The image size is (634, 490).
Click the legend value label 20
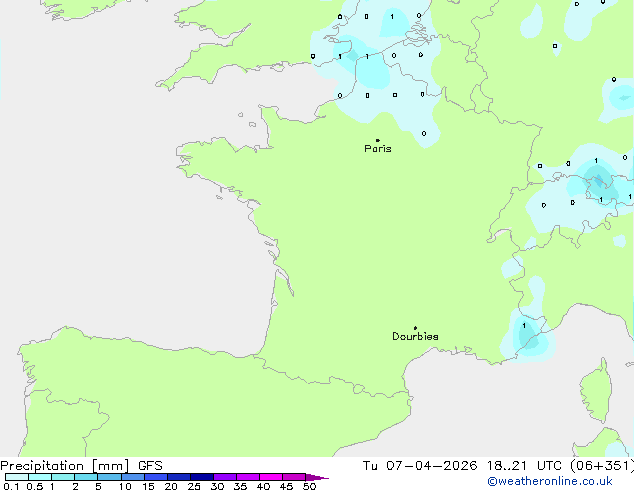(x=171, y=486)
